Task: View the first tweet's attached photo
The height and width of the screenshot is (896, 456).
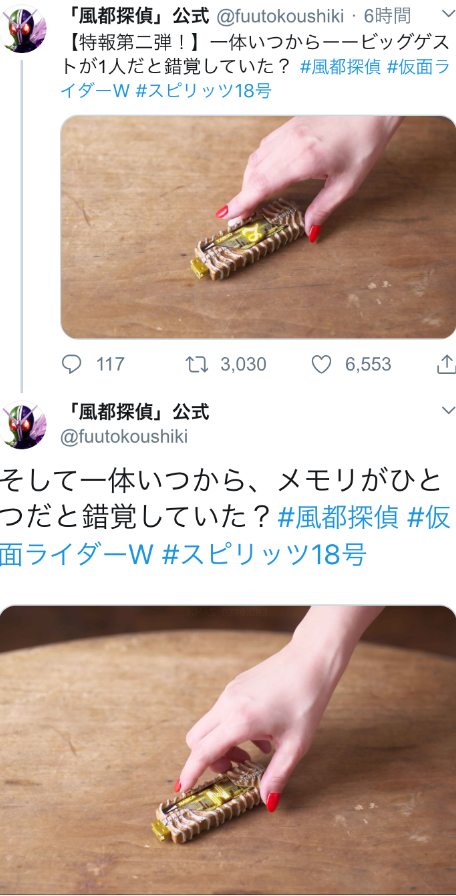Action: 258,227
